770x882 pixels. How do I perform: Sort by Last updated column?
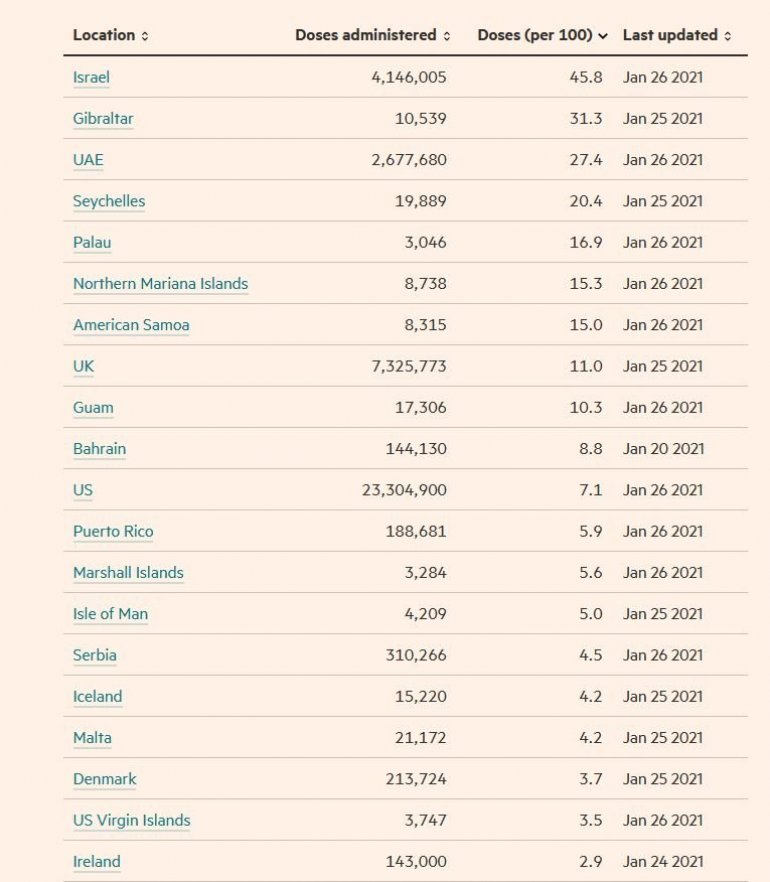[x=677, y=35]
